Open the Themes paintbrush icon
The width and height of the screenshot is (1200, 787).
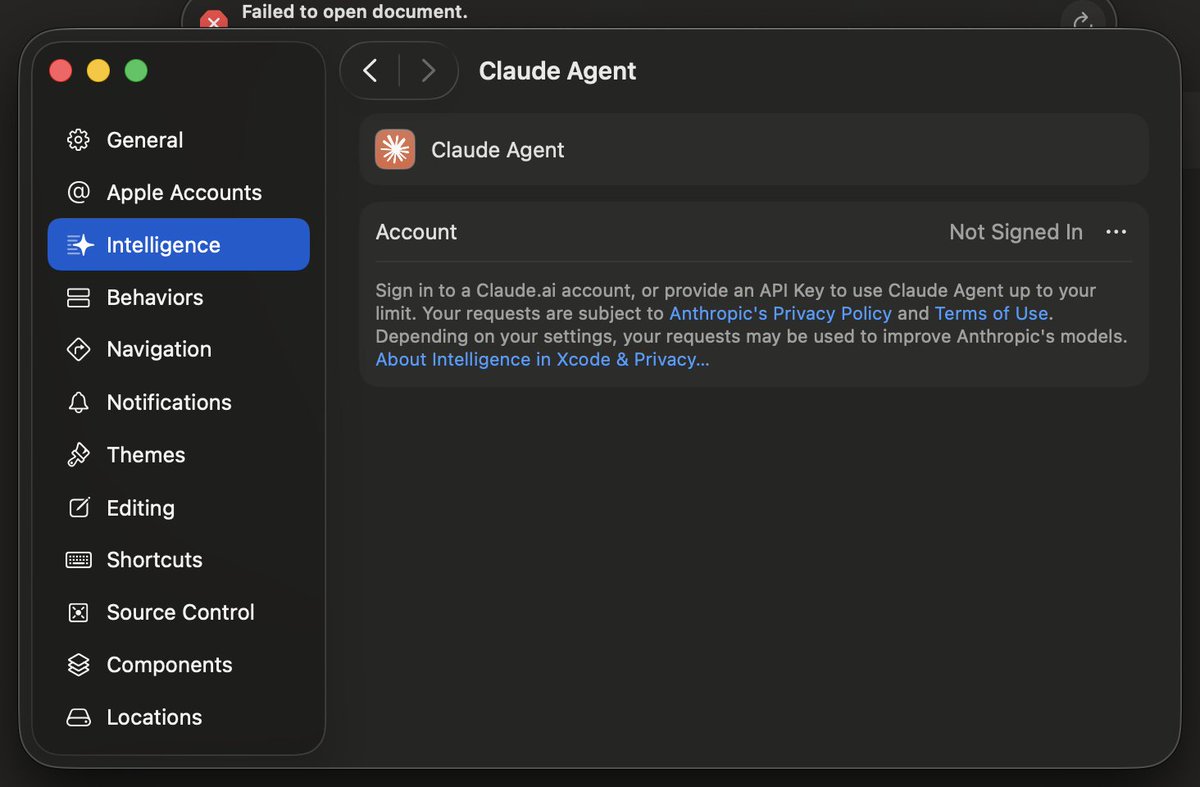(x=78, y=455)
